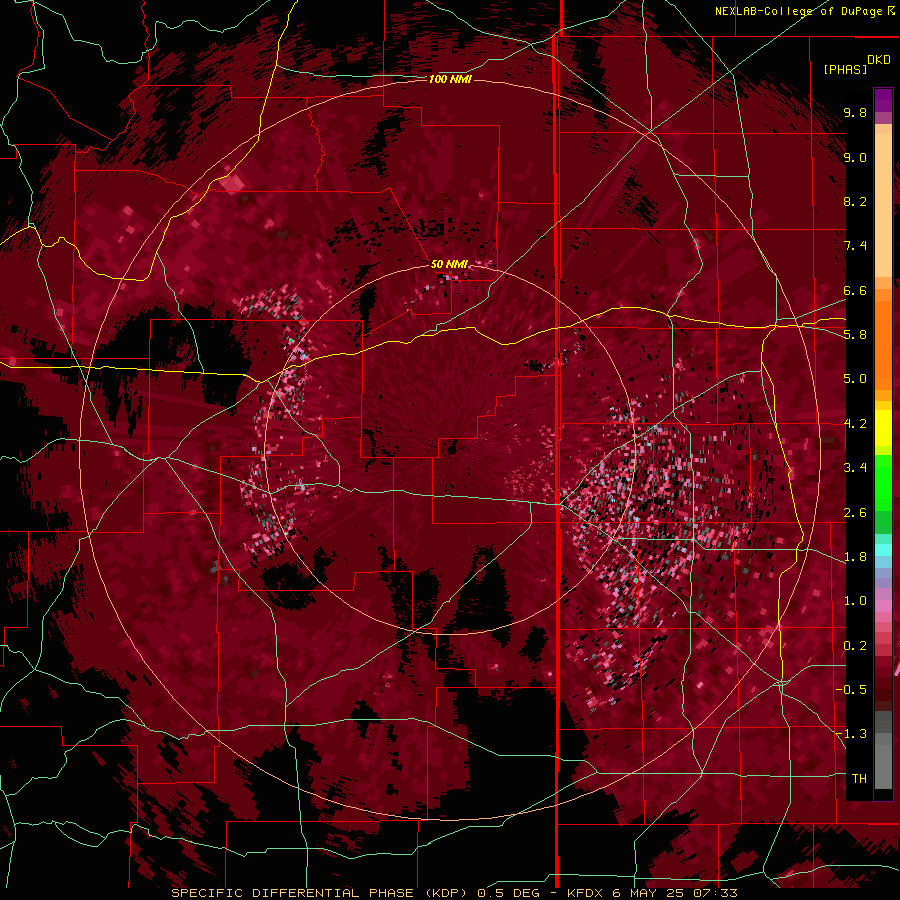Click the 4.2 value on the color scale
Viewport: 900px width, 900px height.
(855, 424)
